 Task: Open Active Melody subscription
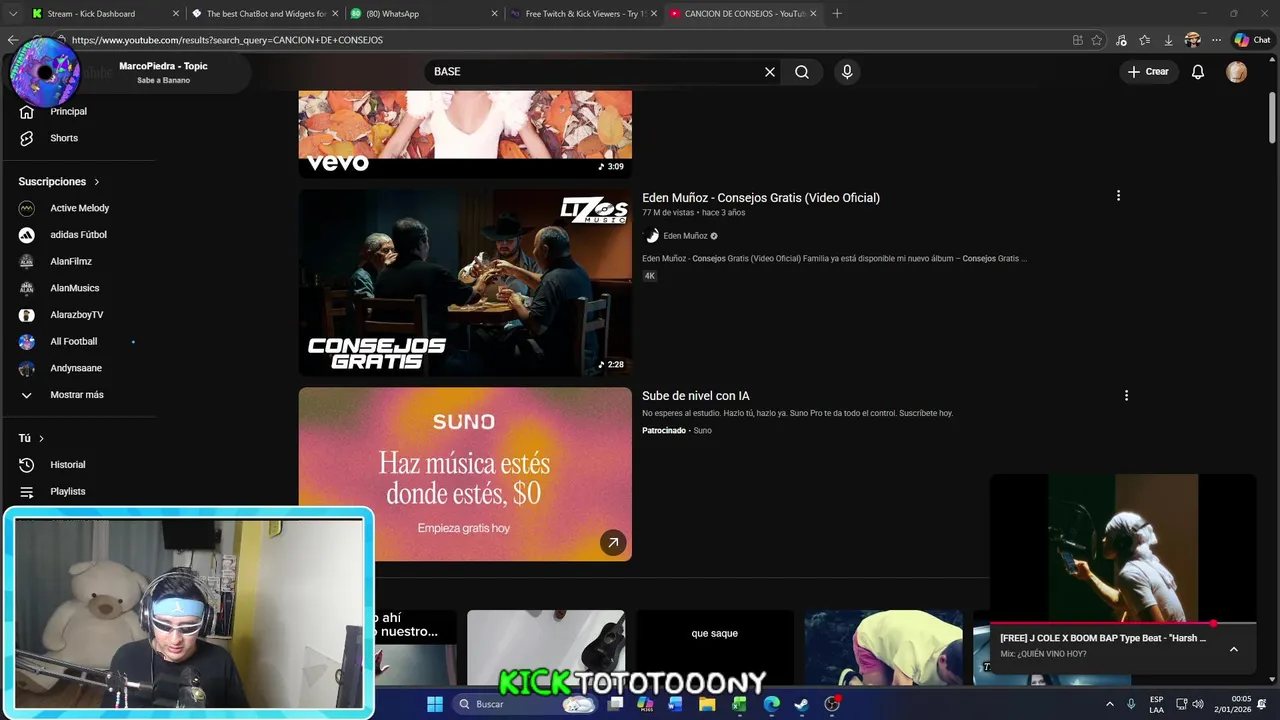[79, 208]
